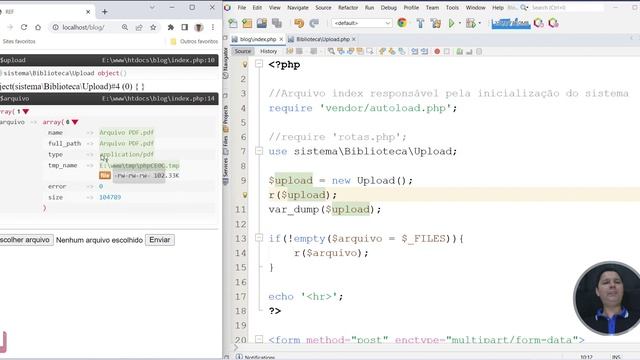Click the lightbulb hint on line 10
Viewport: 640px width, 360px height.
(245, 195)
